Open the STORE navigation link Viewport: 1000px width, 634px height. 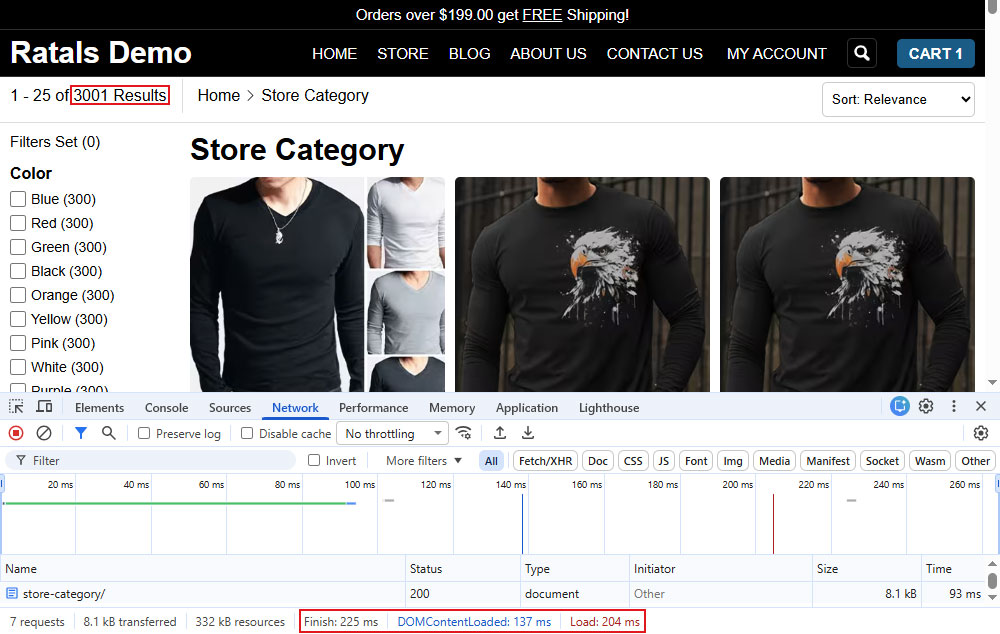[x=402, y=54]
